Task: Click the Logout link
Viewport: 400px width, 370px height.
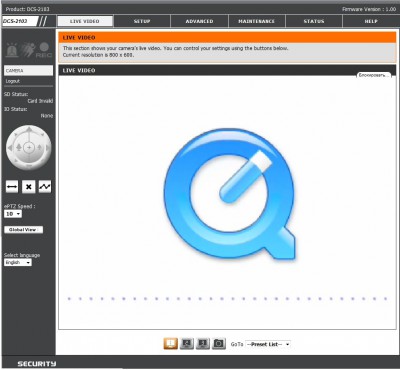Action: [13, 81]
